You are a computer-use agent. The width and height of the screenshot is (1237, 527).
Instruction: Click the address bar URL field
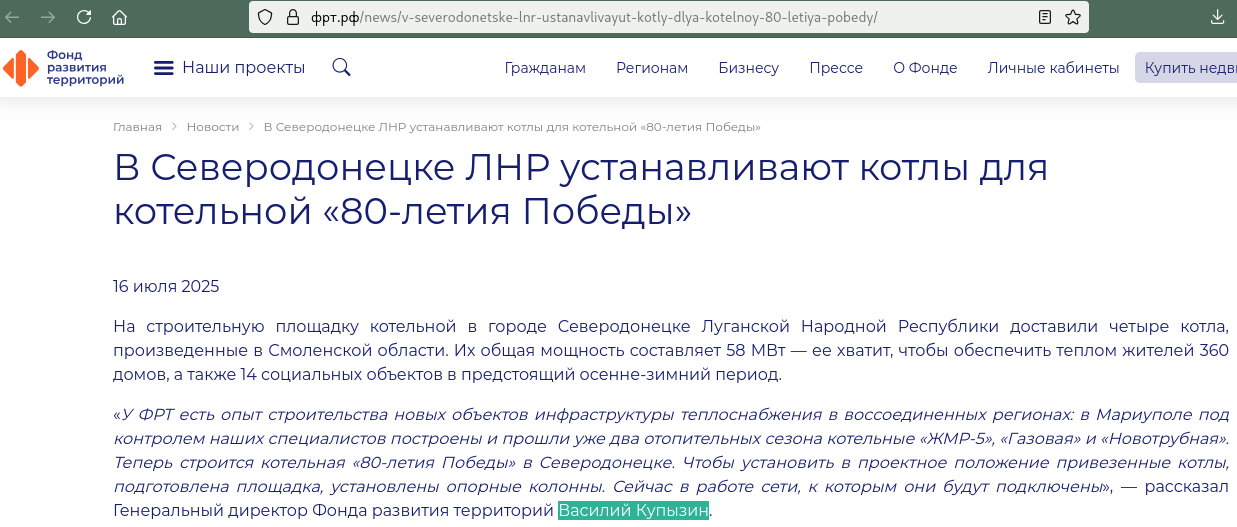pos(670,17)
